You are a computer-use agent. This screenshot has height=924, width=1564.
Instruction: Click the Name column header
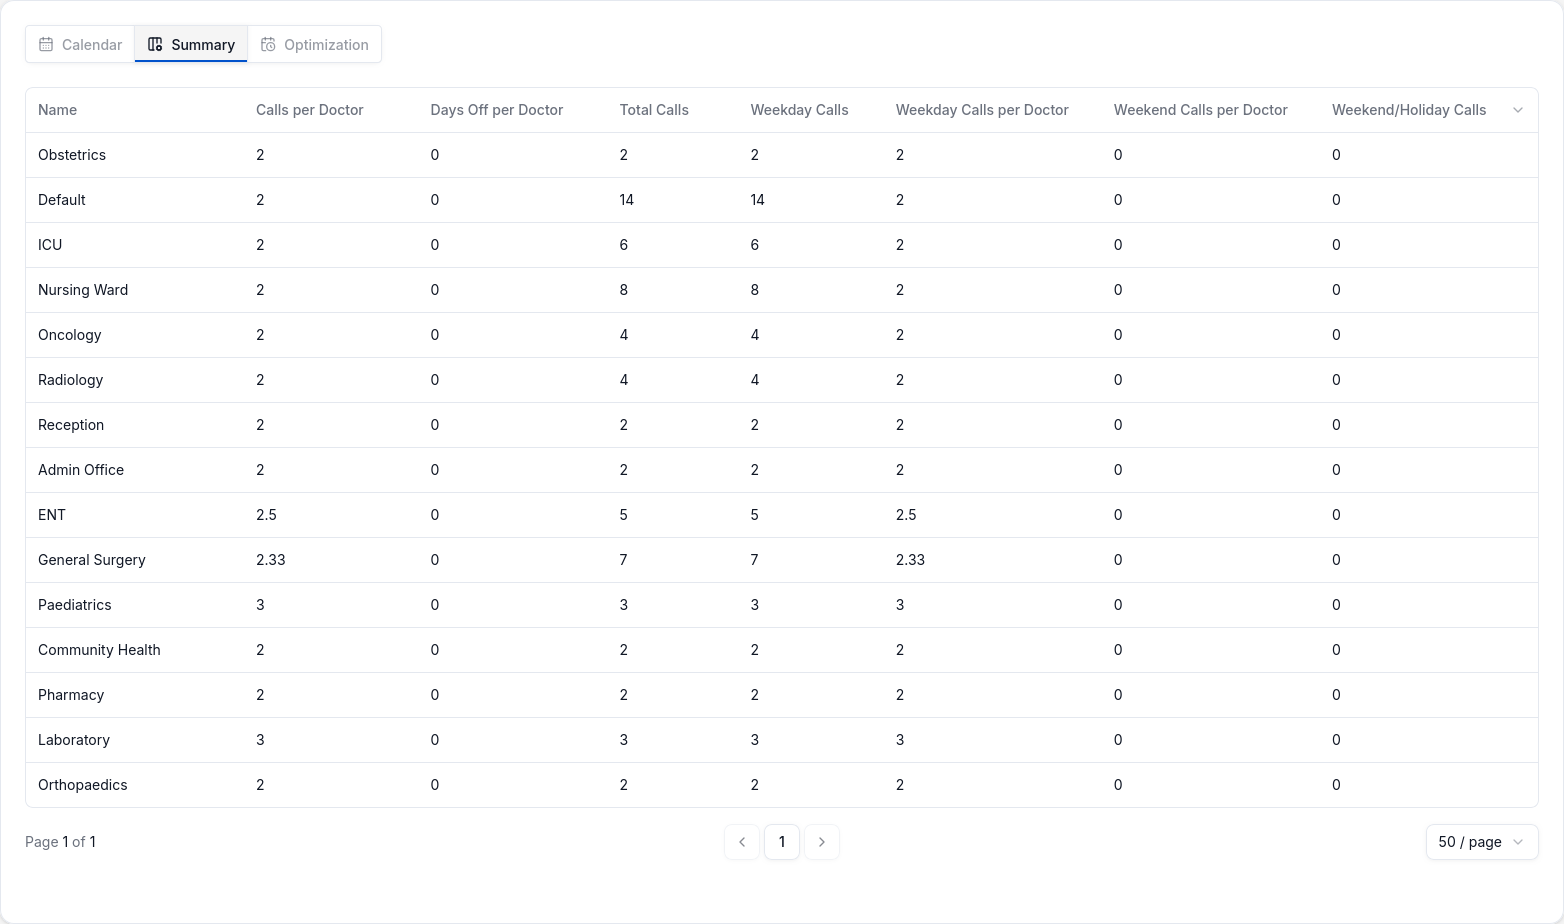pos(57,110)
